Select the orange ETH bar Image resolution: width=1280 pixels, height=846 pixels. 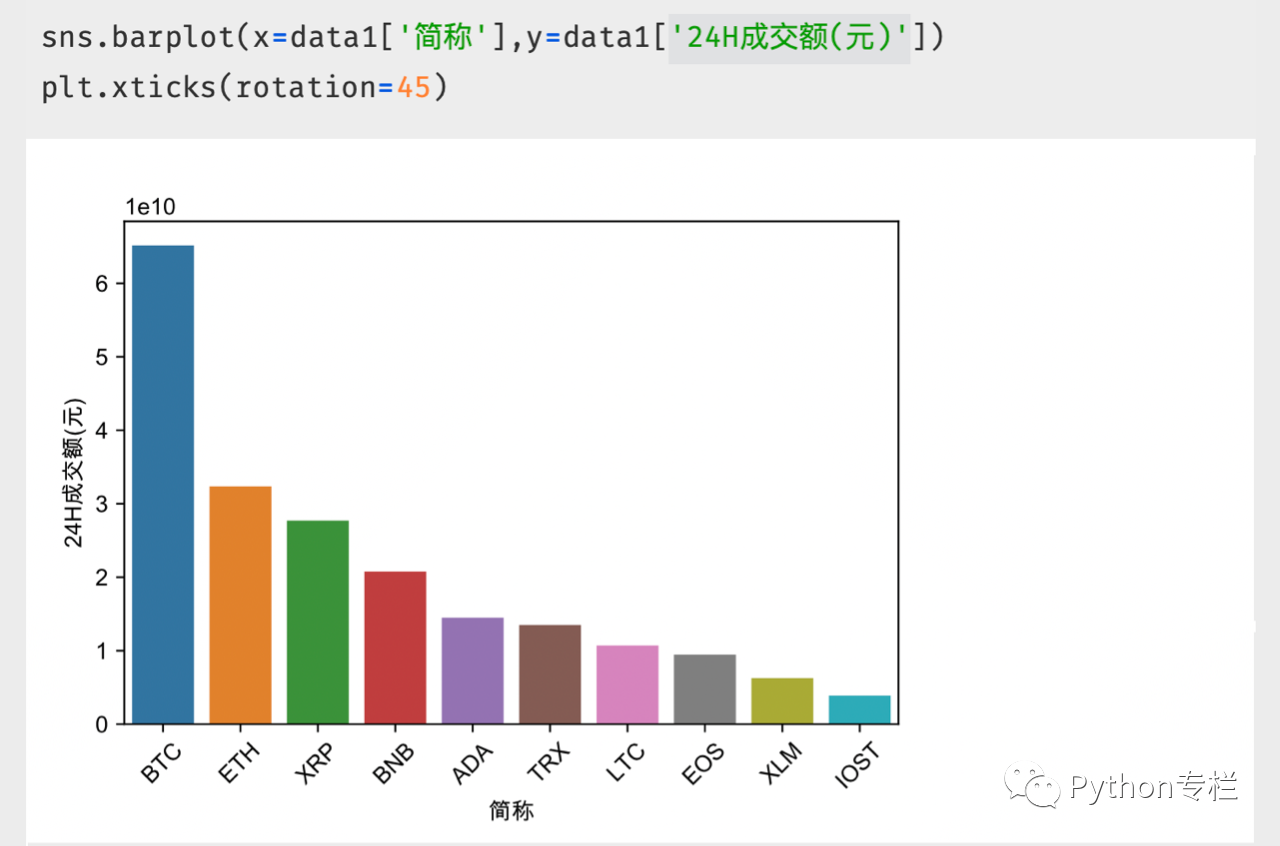click(x=240, y=604)
